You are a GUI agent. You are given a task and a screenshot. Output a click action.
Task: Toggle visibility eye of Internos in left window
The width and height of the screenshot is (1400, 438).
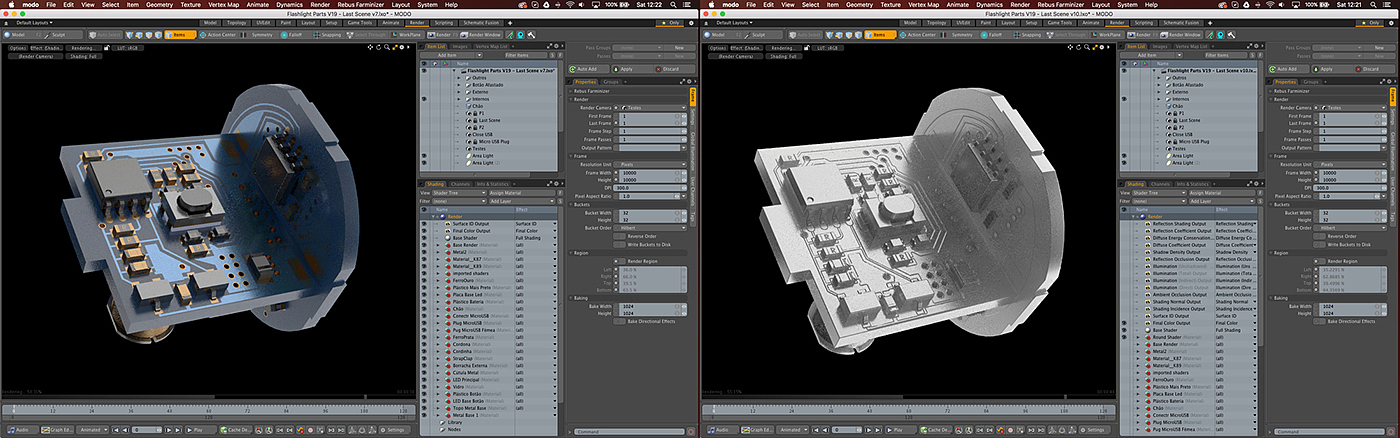pyautogui.click(x=424, y=100)
